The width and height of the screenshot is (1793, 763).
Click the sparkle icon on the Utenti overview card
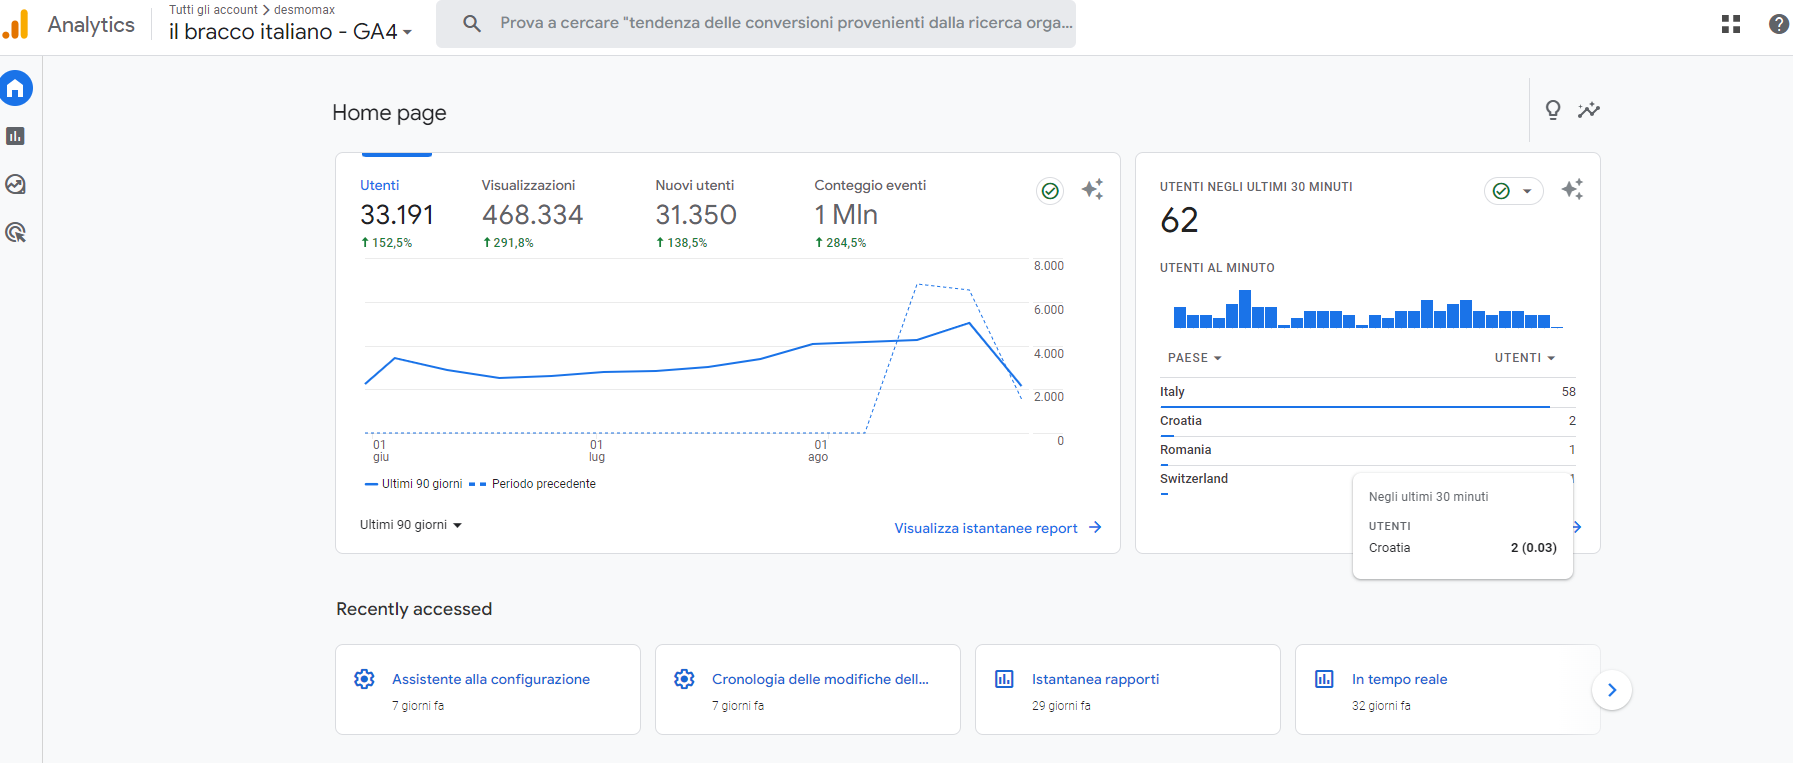click(x=1092, y=189)
